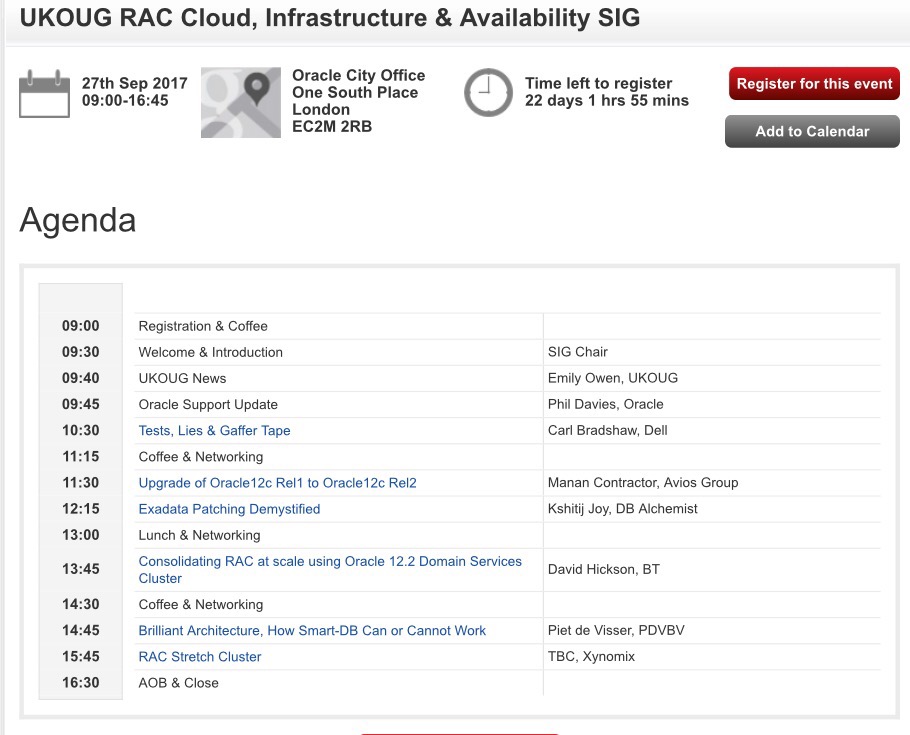This screenshot has width=910, height=735.
Task: Open the map location thumbnail
Action: pyautogui.click(x=240, y=102)
